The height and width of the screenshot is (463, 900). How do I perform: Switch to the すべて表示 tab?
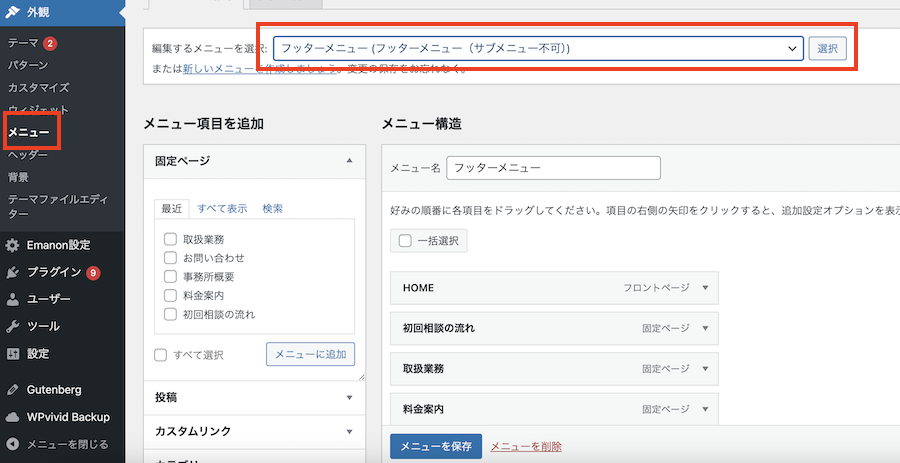222,209
